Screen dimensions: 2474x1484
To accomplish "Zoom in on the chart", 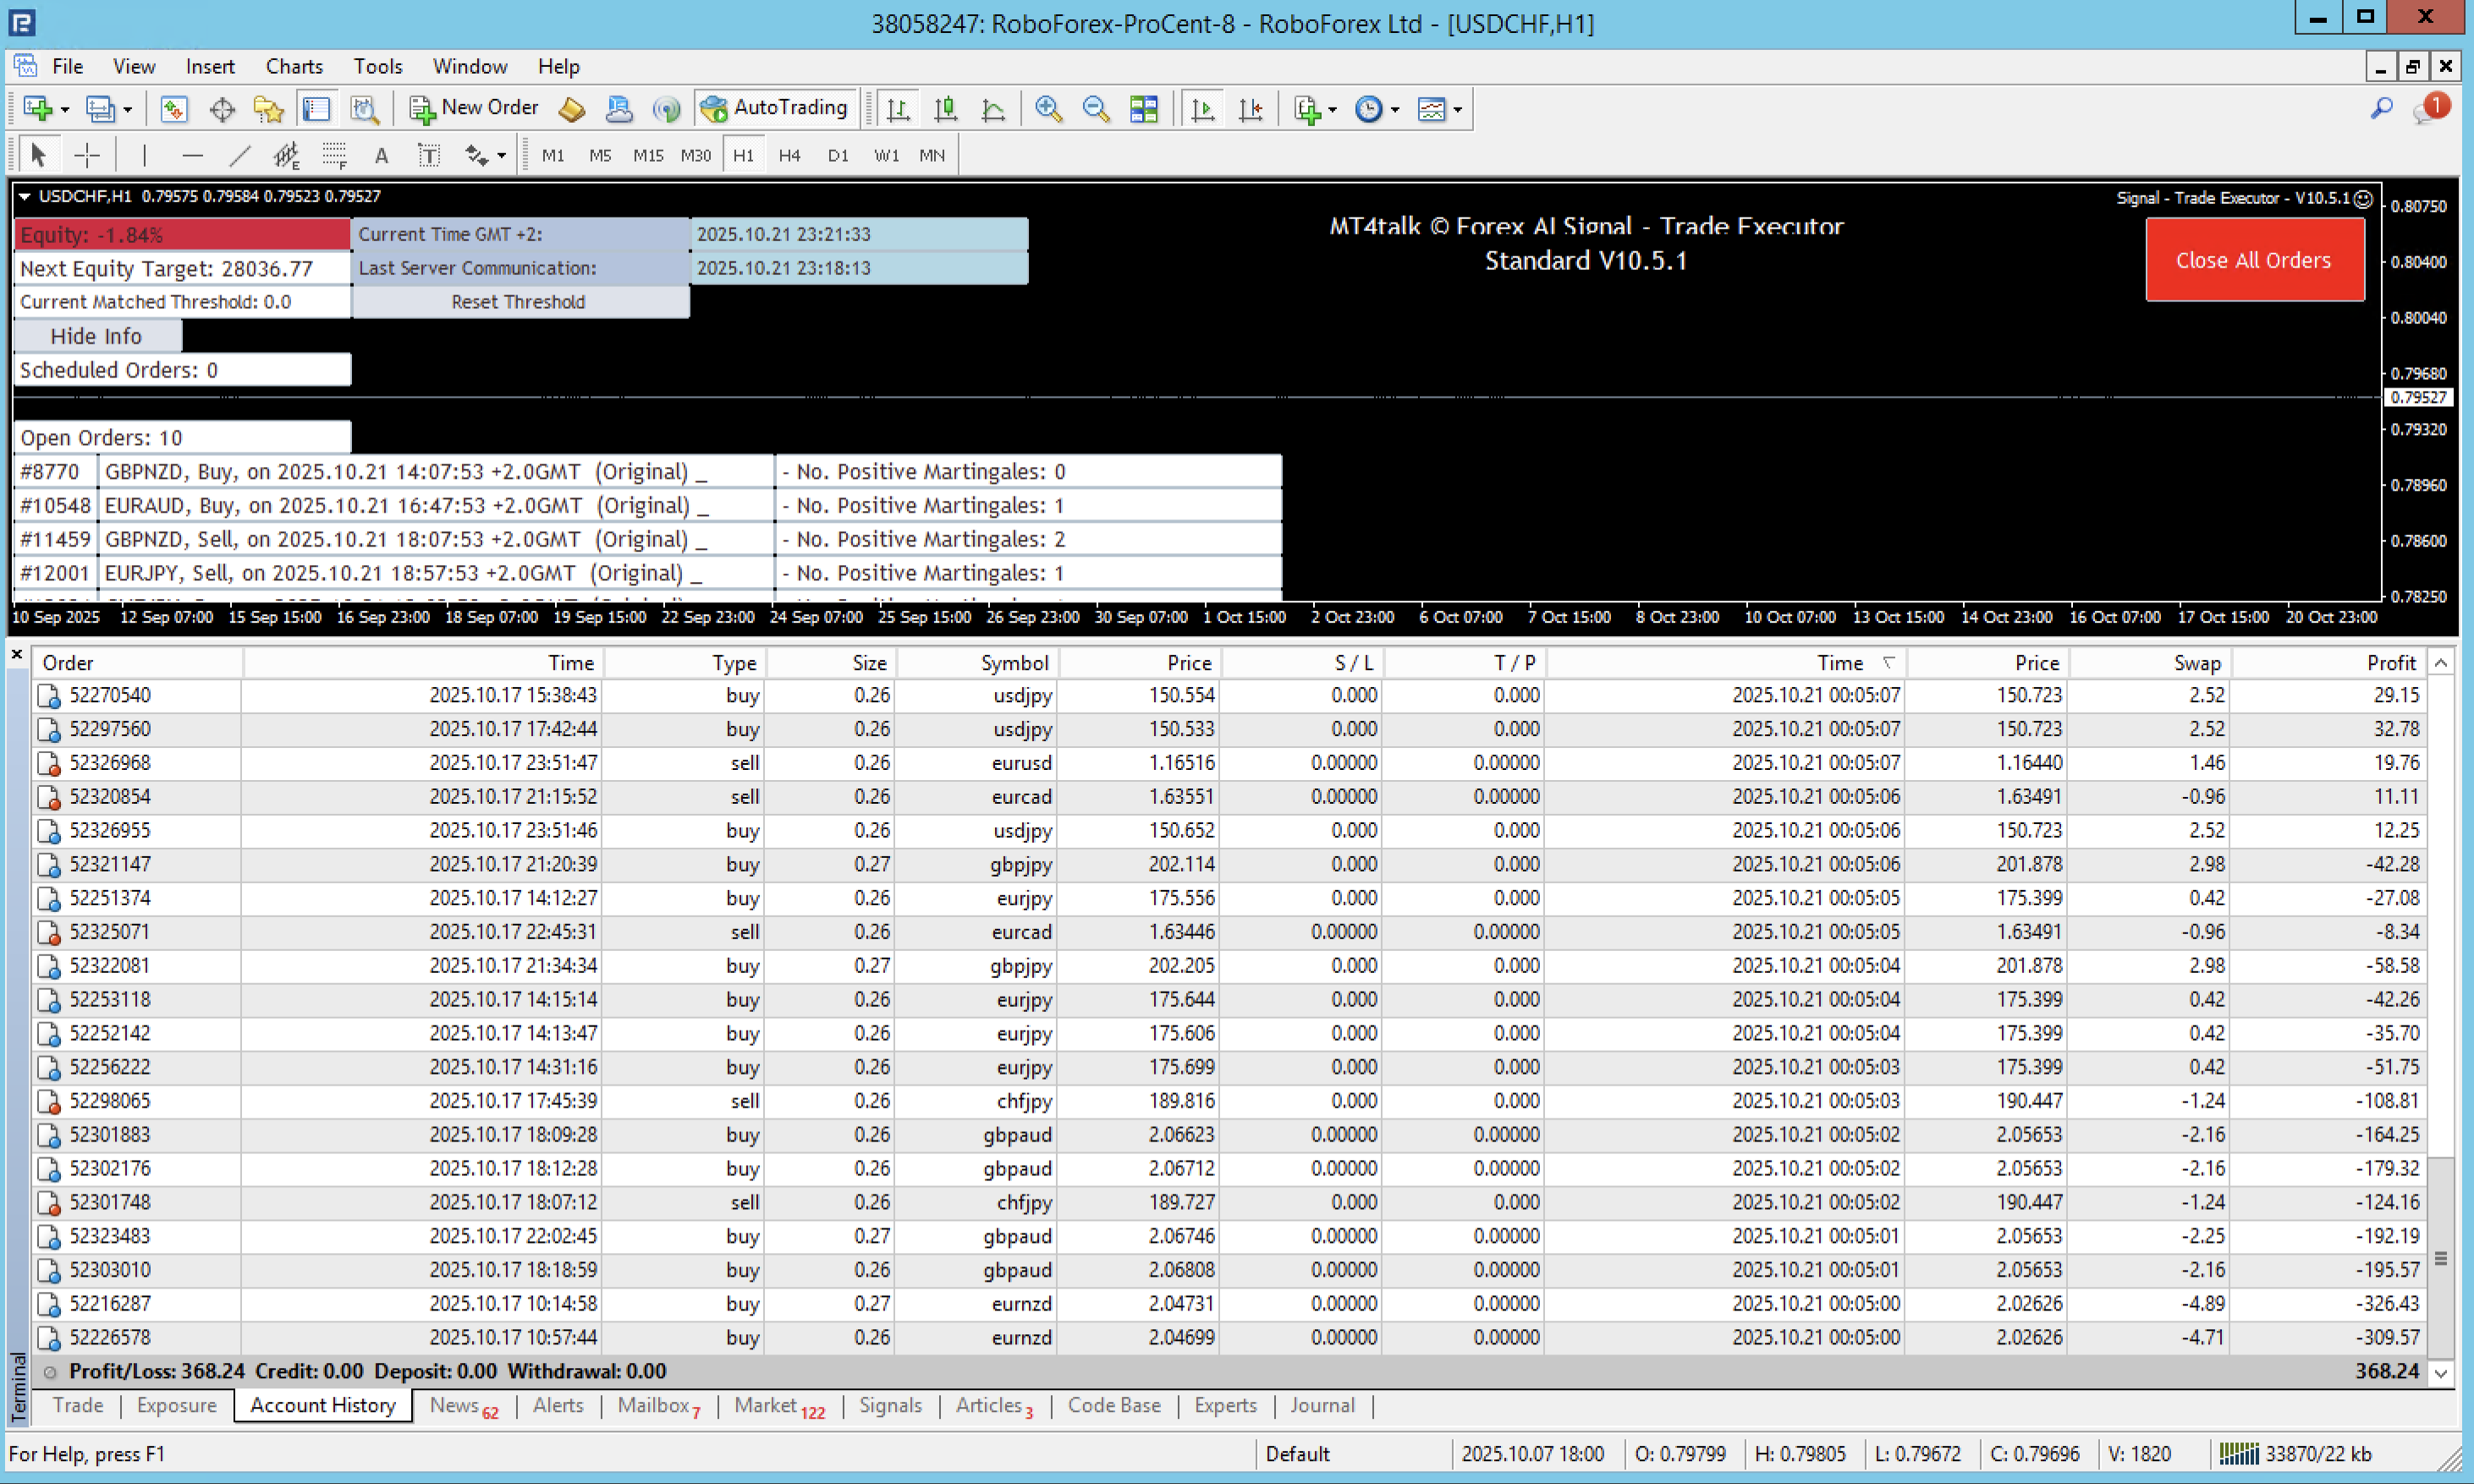I will click(1048, 109).
